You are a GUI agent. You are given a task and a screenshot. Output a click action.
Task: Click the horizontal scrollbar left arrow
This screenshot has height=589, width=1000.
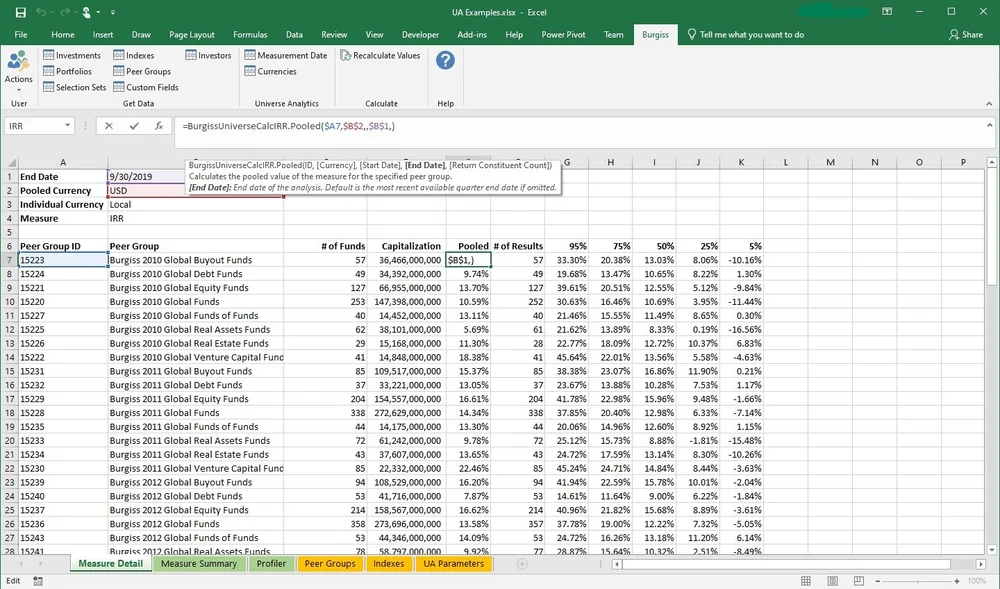click(x=617, y=564)
